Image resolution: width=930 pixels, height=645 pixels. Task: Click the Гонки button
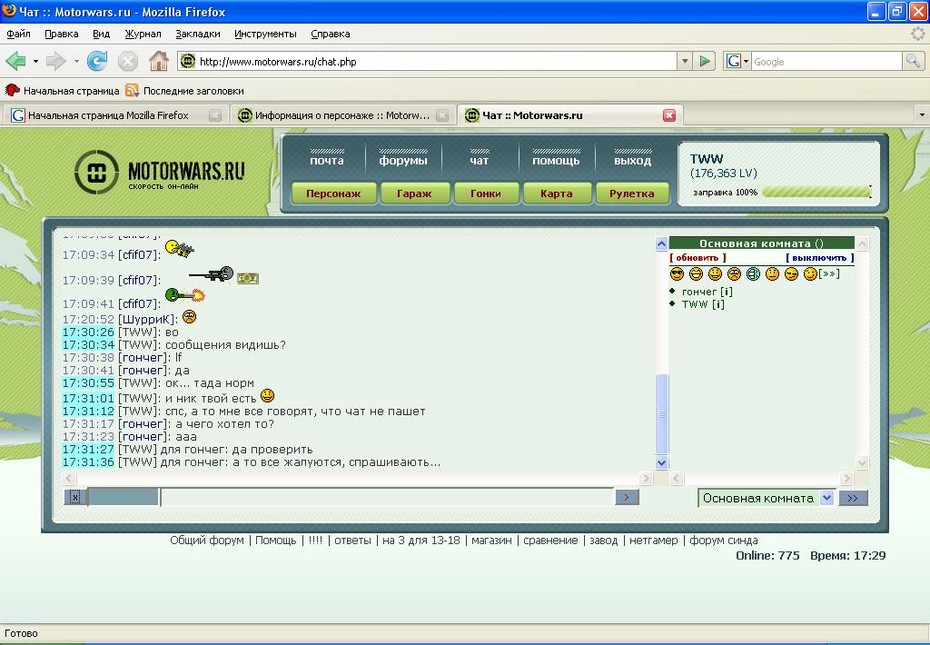pos(486,193)
